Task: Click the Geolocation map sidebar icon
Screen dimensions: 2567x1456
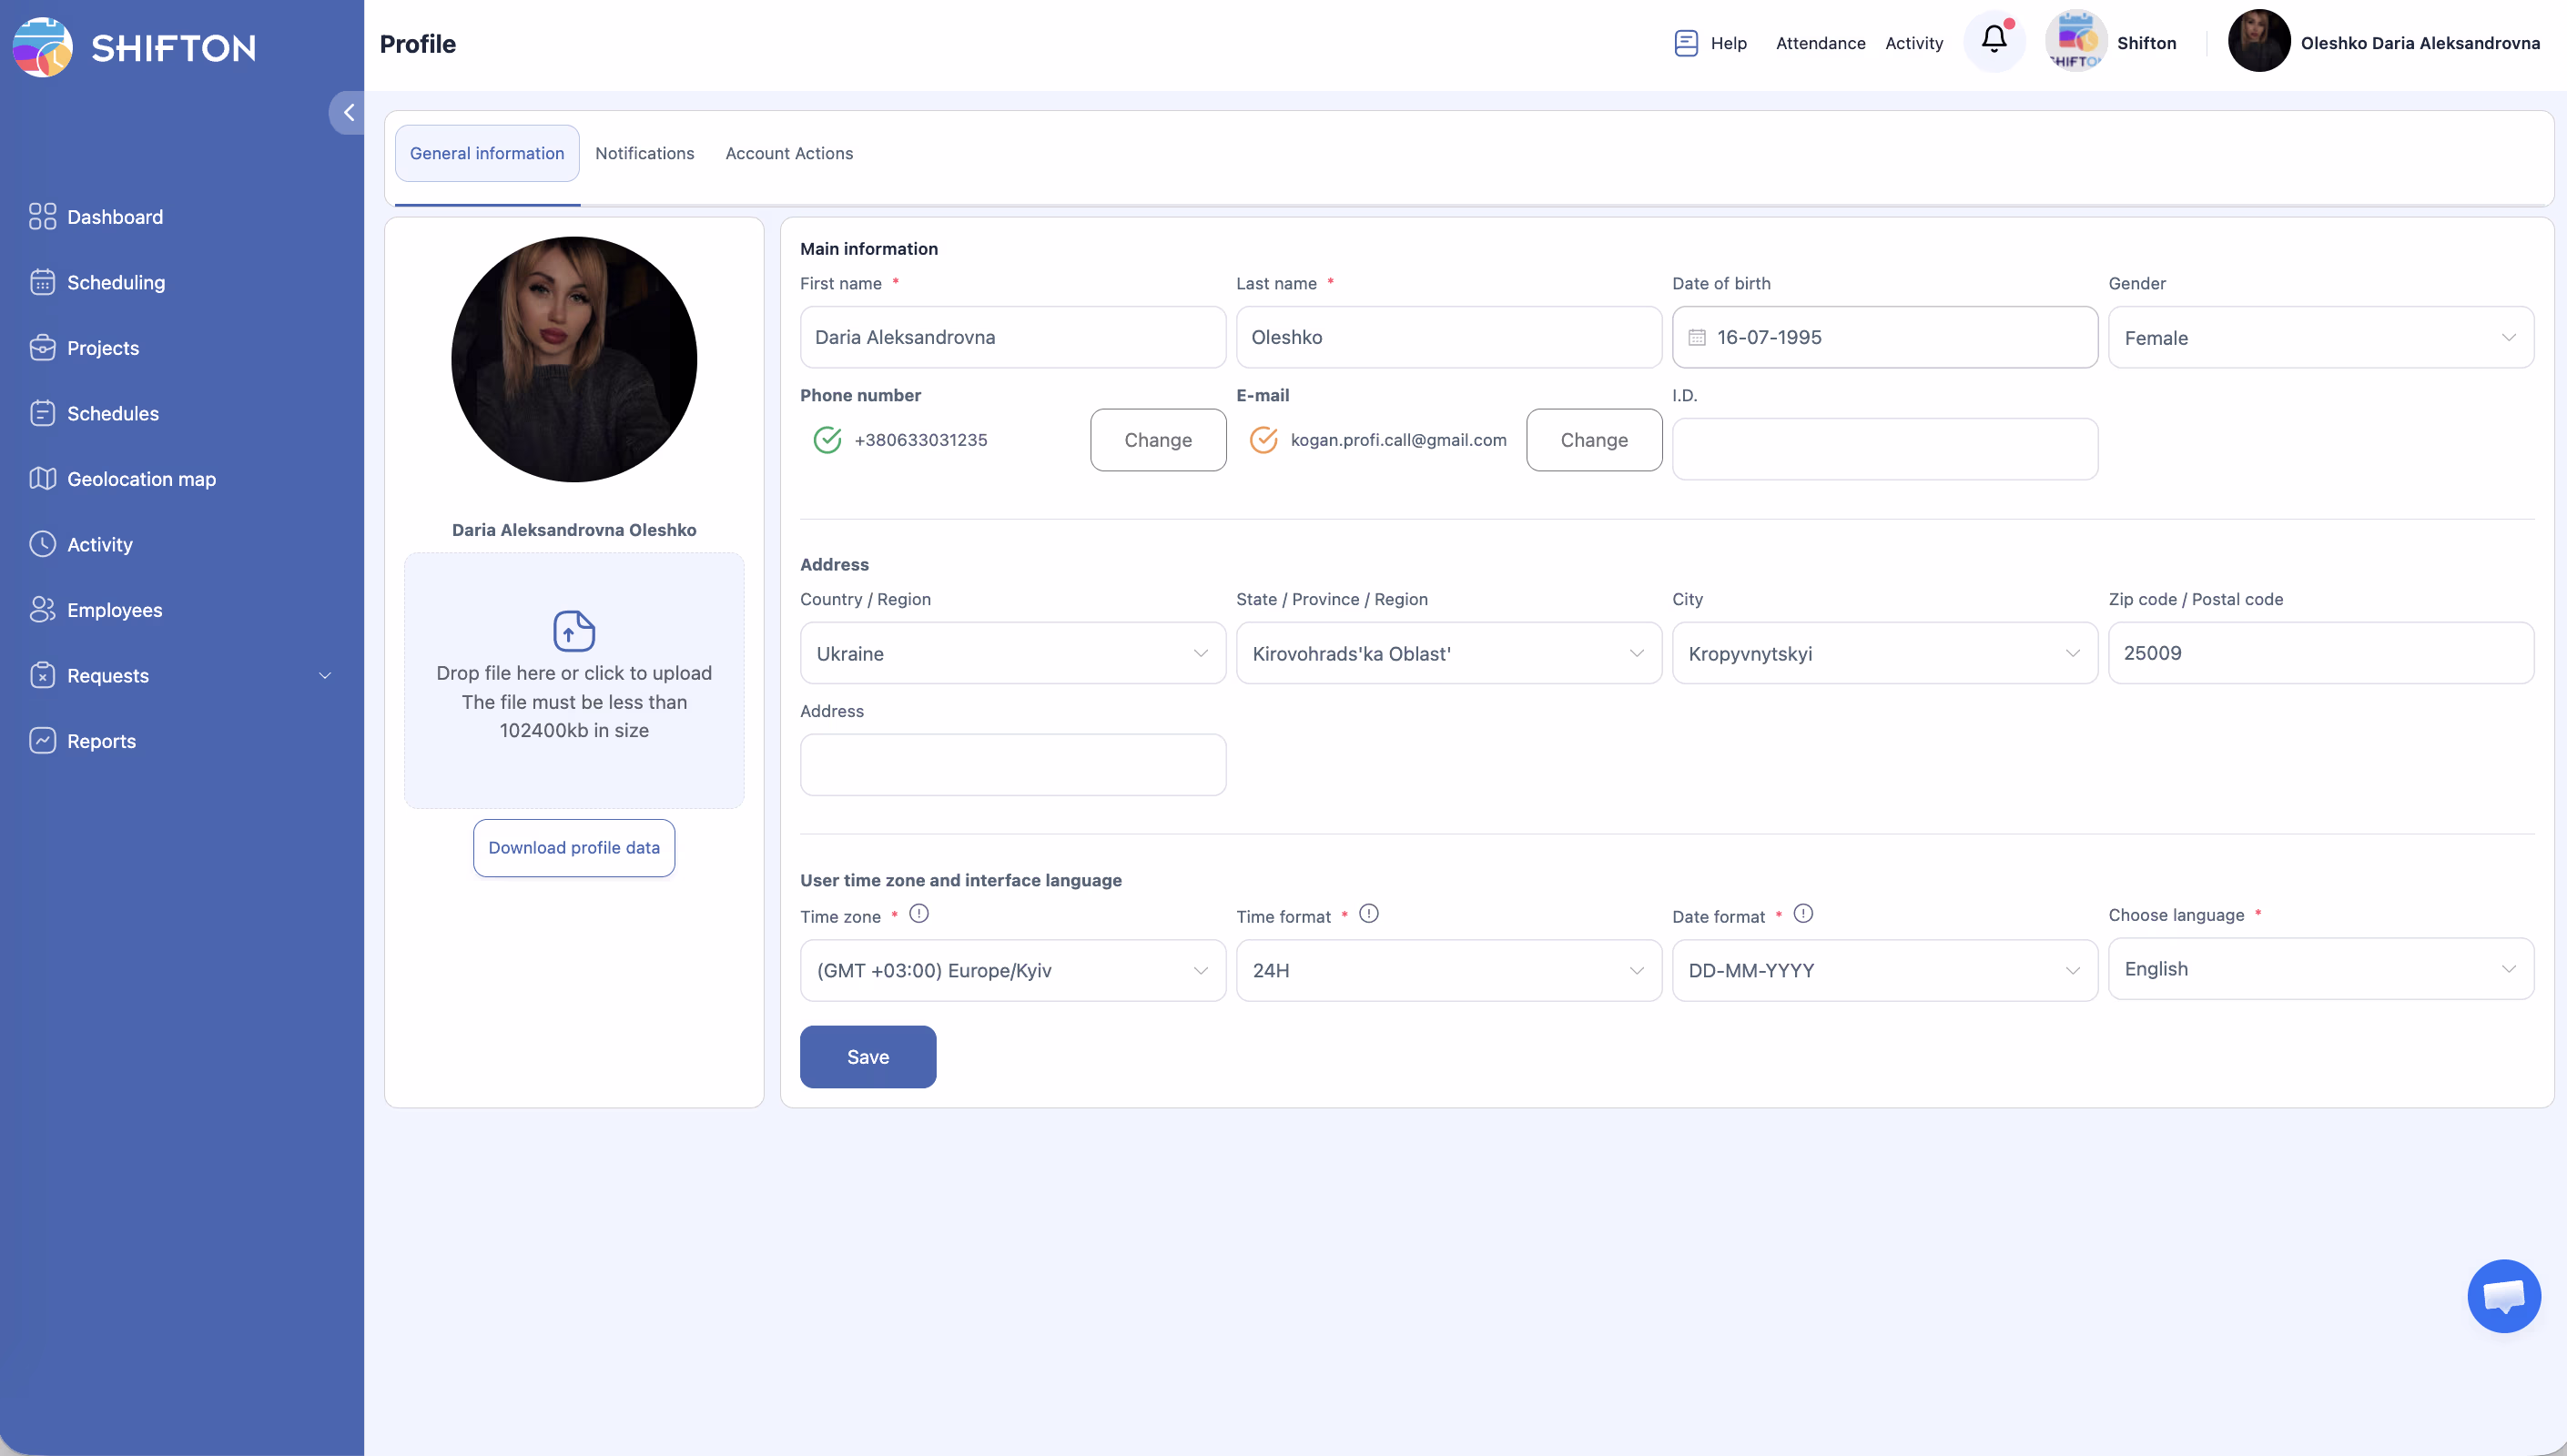Action: (x=42, y=479)
